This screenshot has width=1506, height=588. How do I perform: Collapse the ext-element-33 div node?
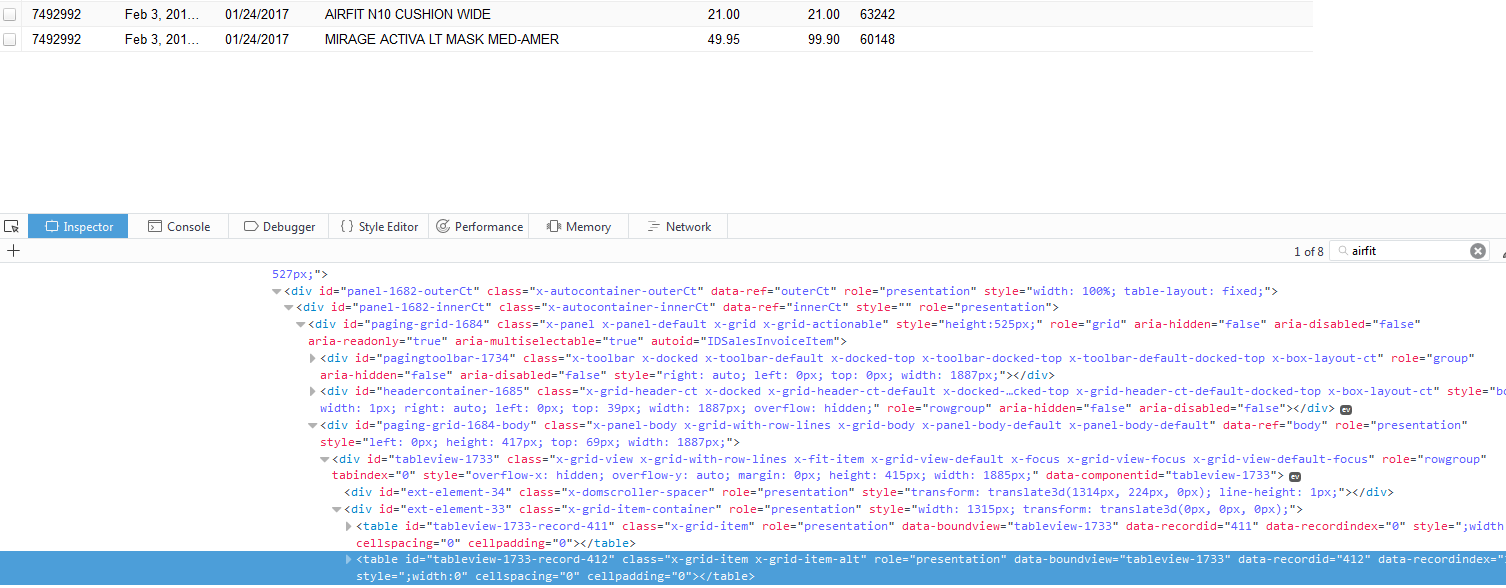[337, 509]
